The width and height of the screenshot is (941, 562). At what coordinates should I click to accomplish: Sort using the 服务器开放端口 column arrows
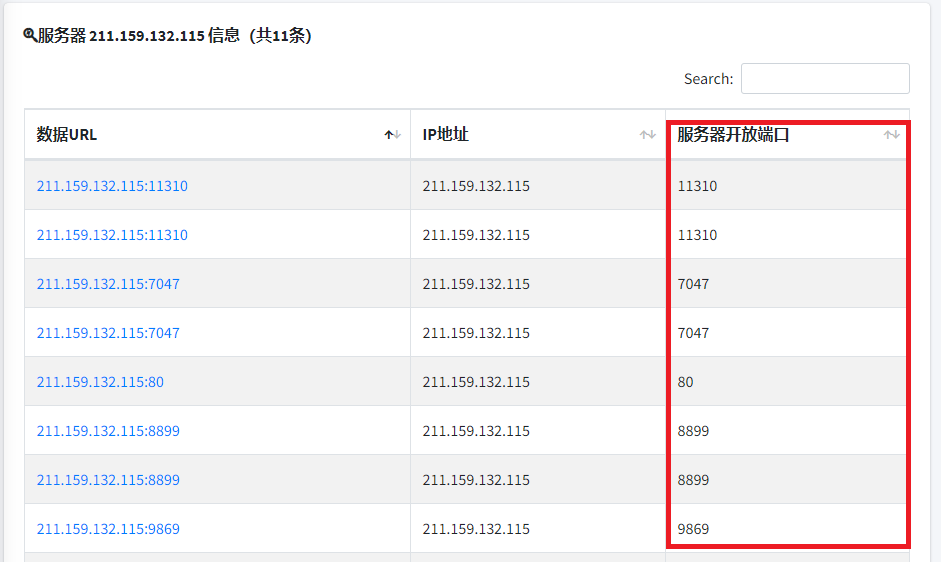point(892,134)
